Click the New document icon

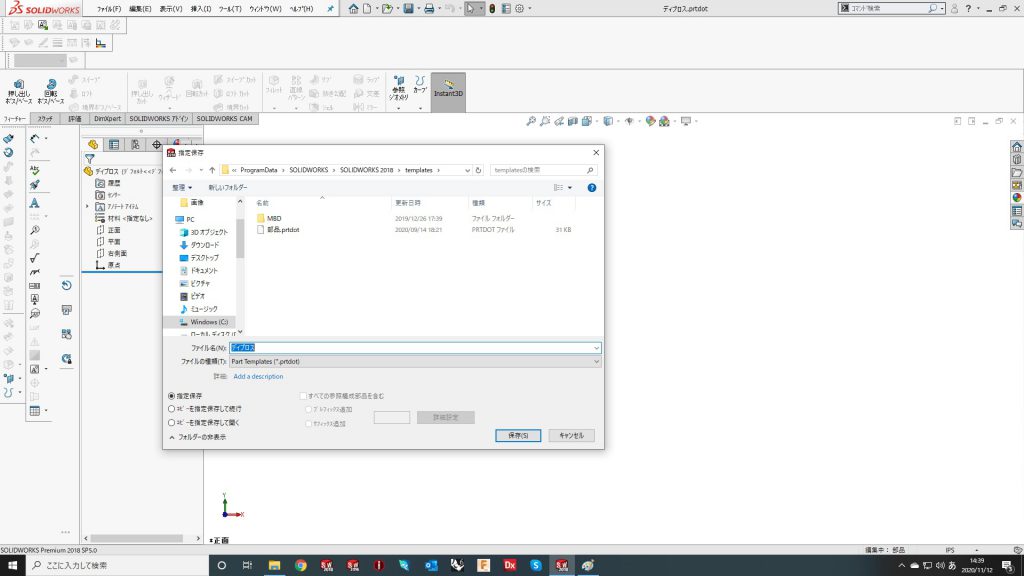[367, 8]
